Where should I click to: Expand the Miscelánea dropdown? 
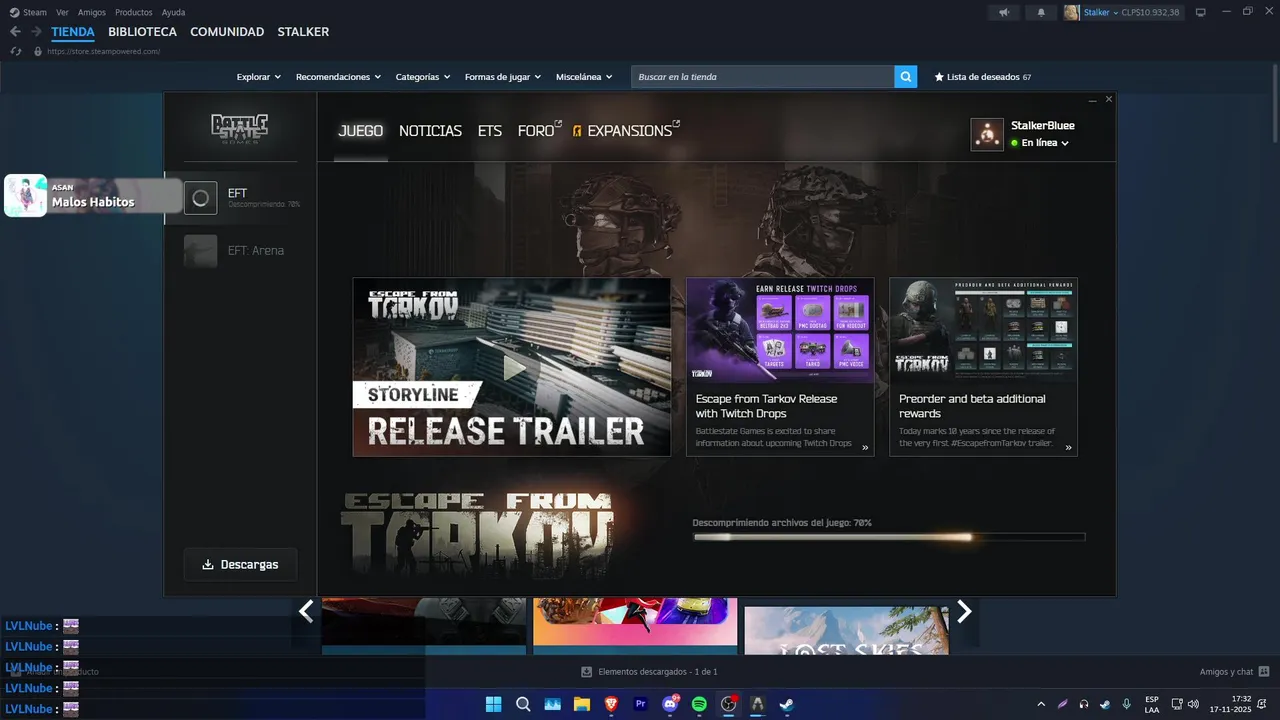pyautogui.click(x=584, y=77)
